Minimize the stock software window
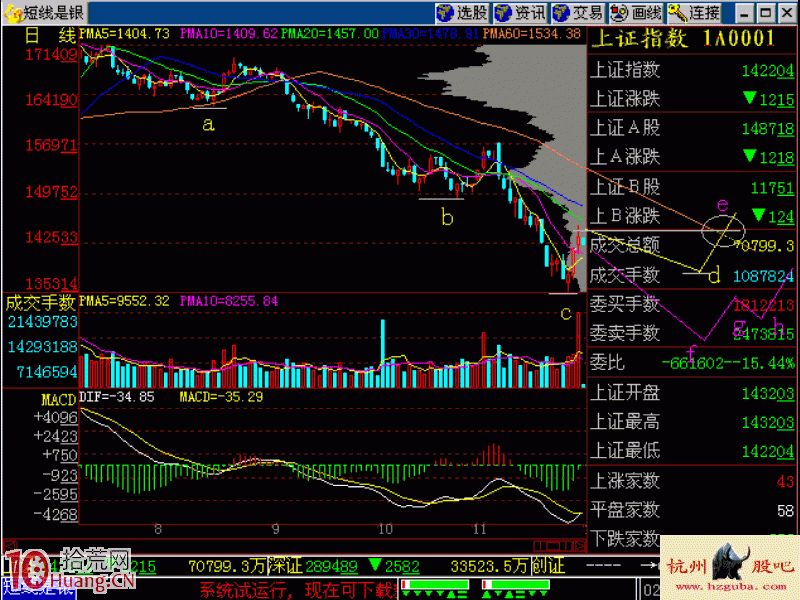The height and width of the screenshot is (600, 800). pyautogui.click(x=744, y=13)
